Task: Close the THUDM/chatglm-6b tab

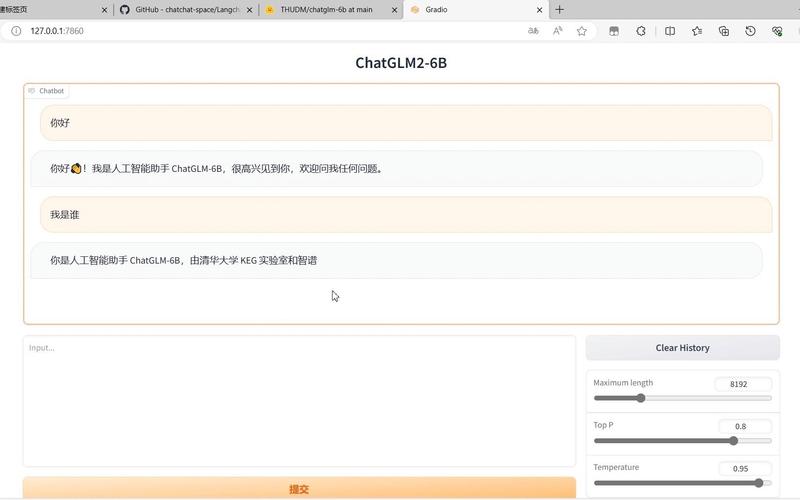Action: point(394,10)
